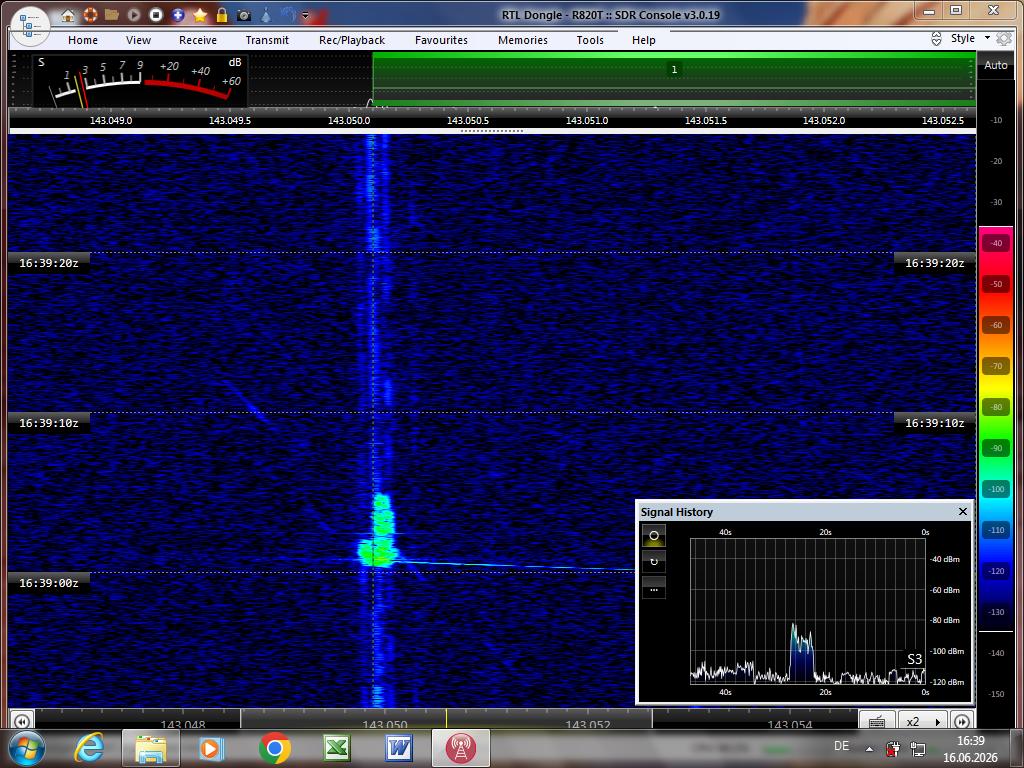Image resolution: width=1024 pixels, height=768 pixels.
Task: Click the scroll-left button of the frequency bar
Action: [22, 721]
